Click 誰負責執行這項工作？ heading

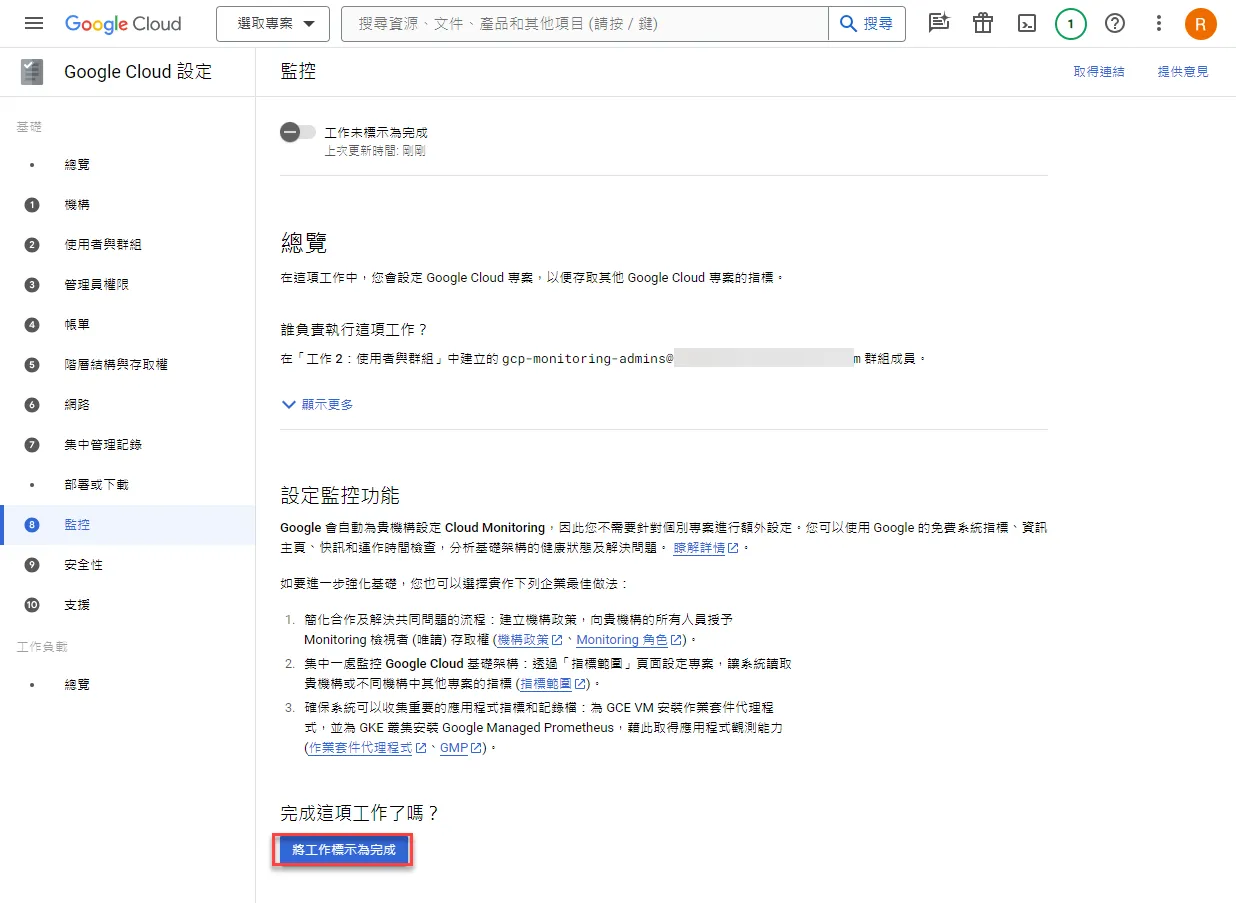[354, 329]
